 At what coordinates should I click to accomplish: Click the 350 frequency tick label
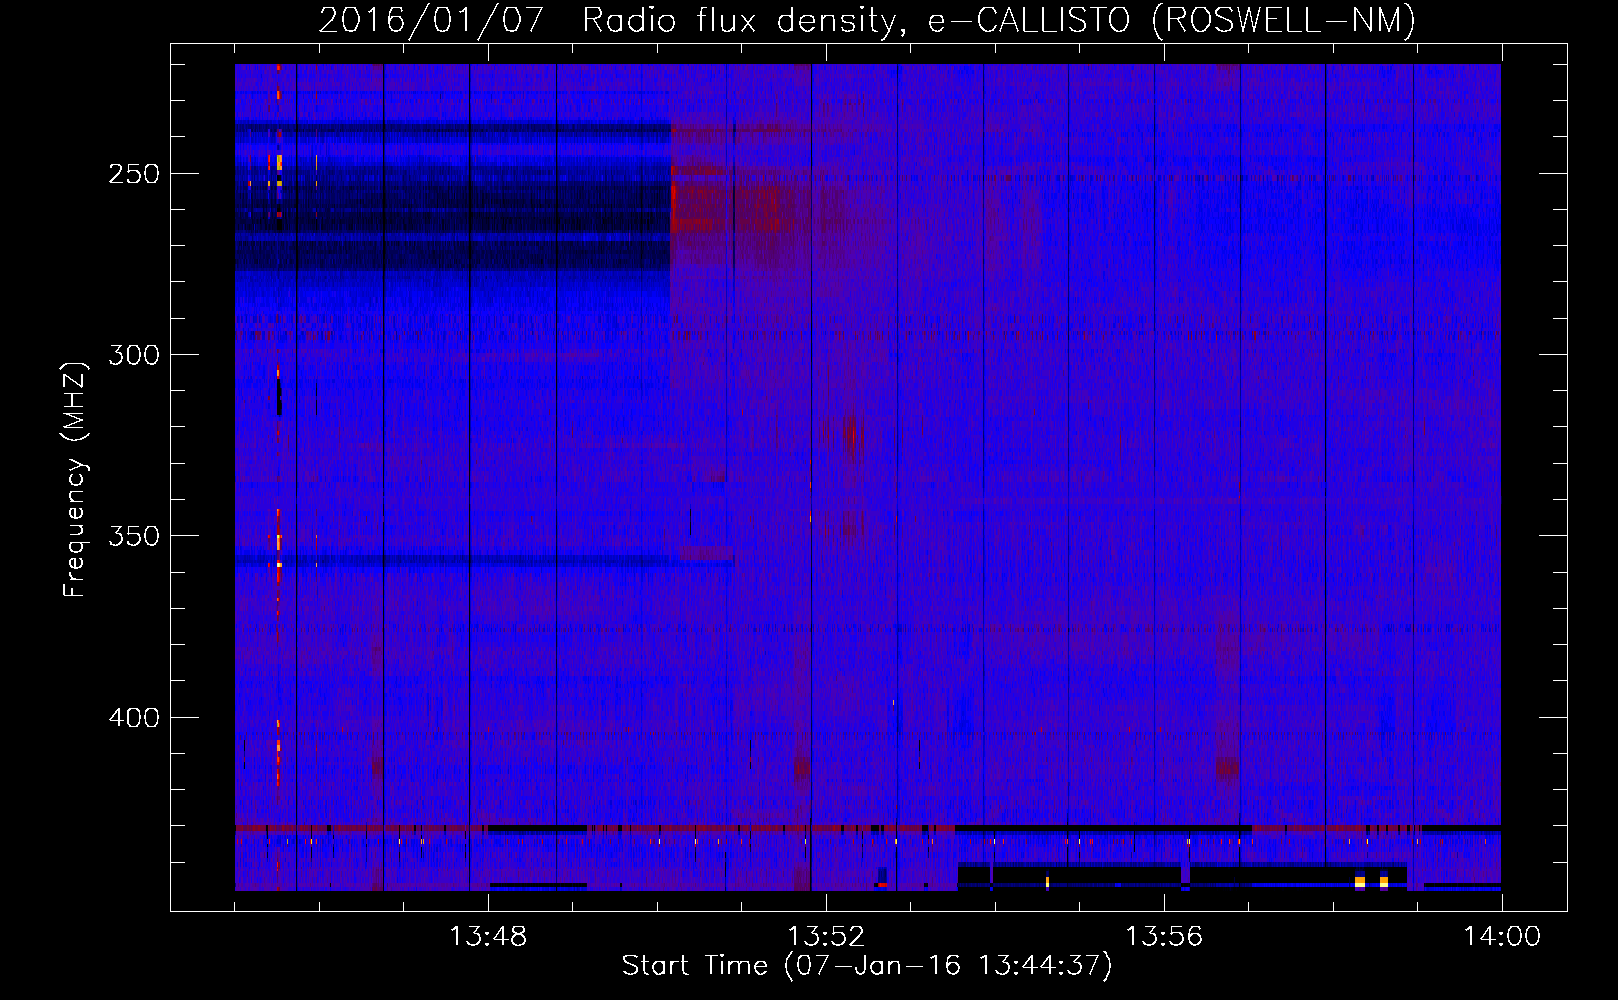134,536
